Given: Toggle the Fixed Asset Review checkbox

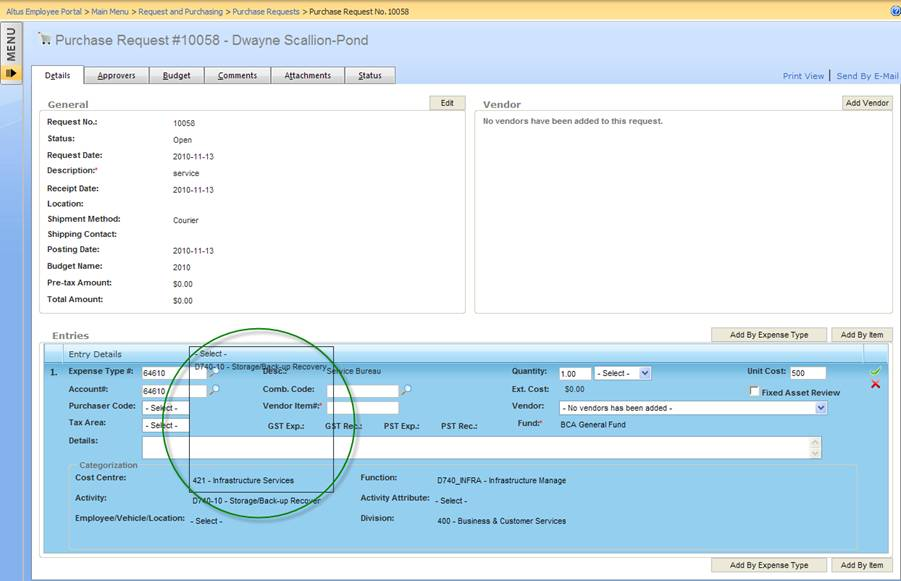Looking at the screenshot, I should (x=754, y=391).
